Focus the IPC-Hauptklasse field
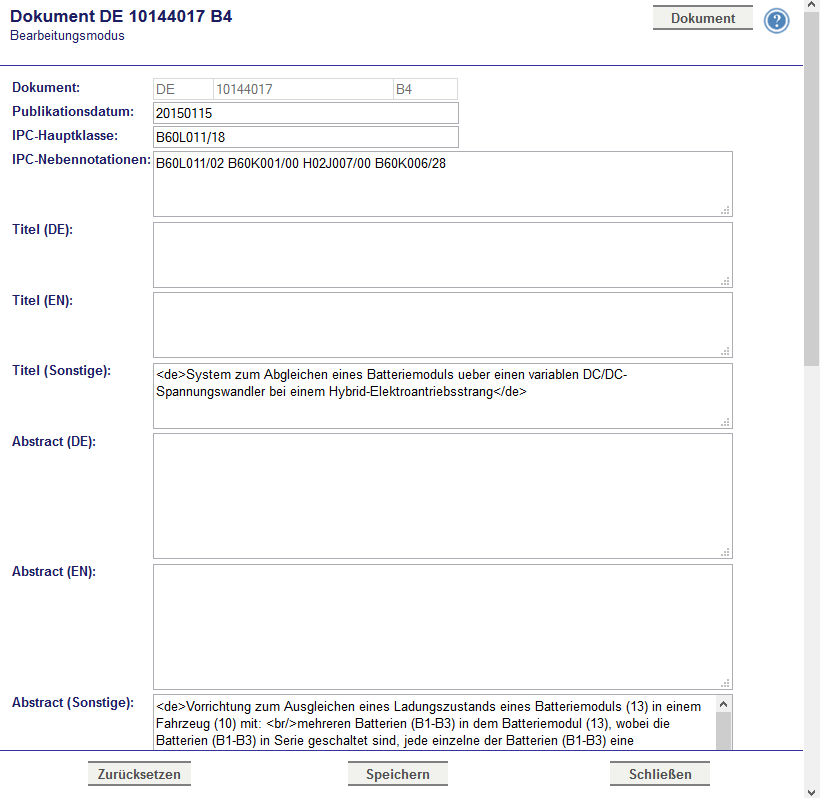The width and height of the screenshot is (820, 798). [x=306, y=137]
